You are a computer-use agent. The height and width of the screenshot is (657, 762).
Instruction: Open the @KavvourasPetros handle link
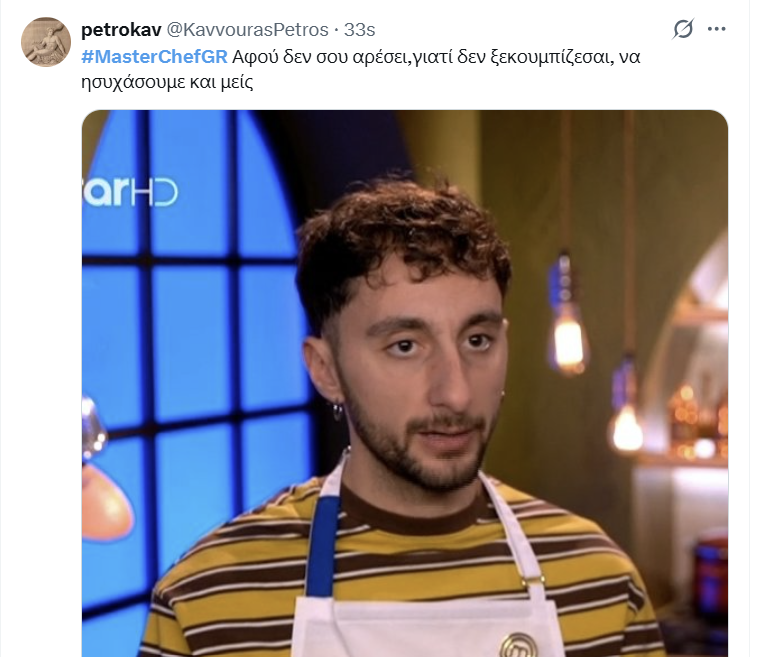point(248,30)
